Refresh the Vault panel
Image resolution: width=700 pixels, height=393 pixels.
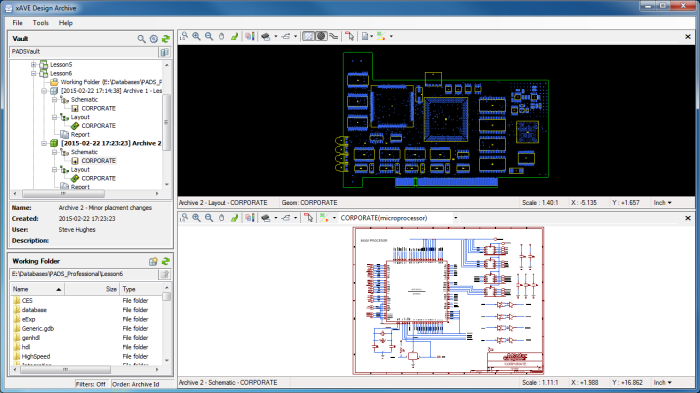[166, 39]
